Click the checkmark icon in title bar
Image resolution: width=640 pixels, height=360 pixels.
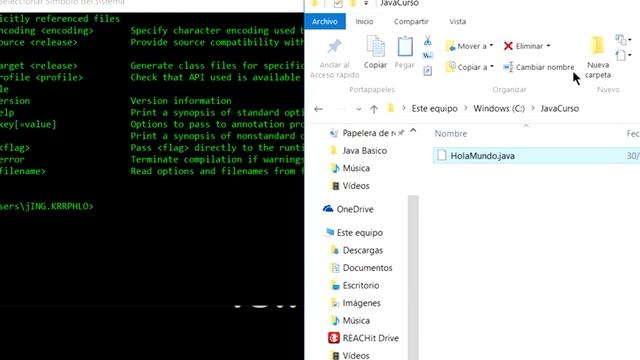pos(338,4)
